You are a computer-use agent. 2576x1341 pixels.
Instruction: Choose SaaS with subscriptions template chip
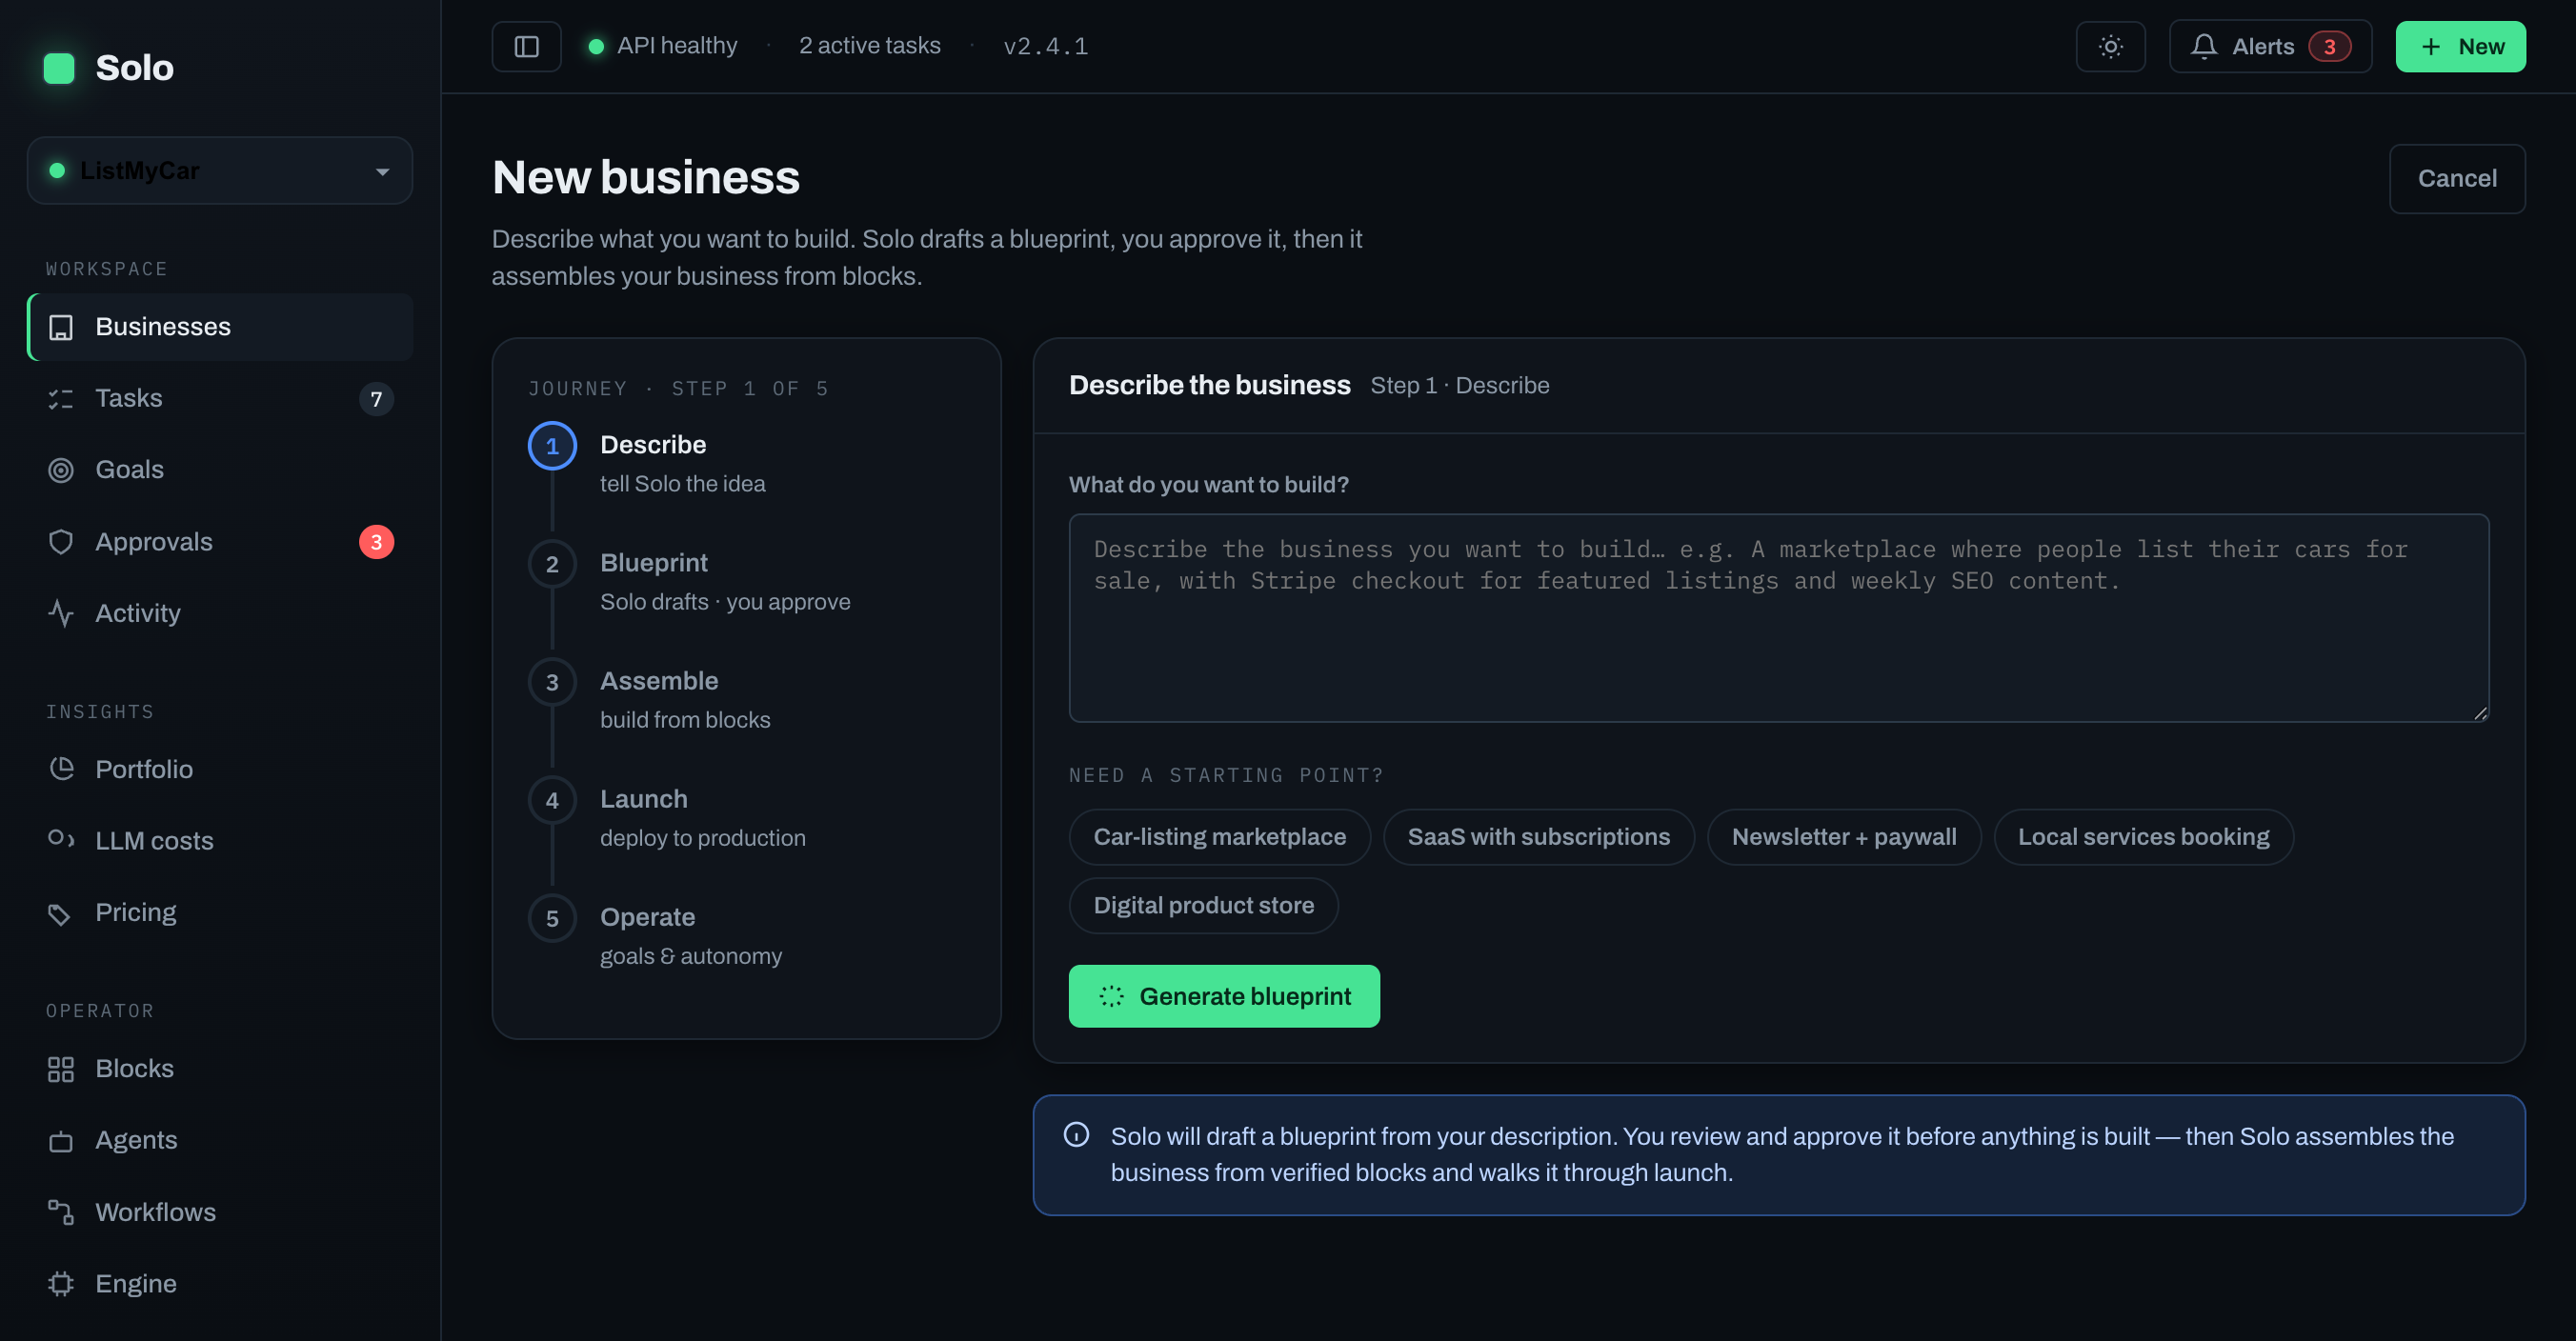1538,837
